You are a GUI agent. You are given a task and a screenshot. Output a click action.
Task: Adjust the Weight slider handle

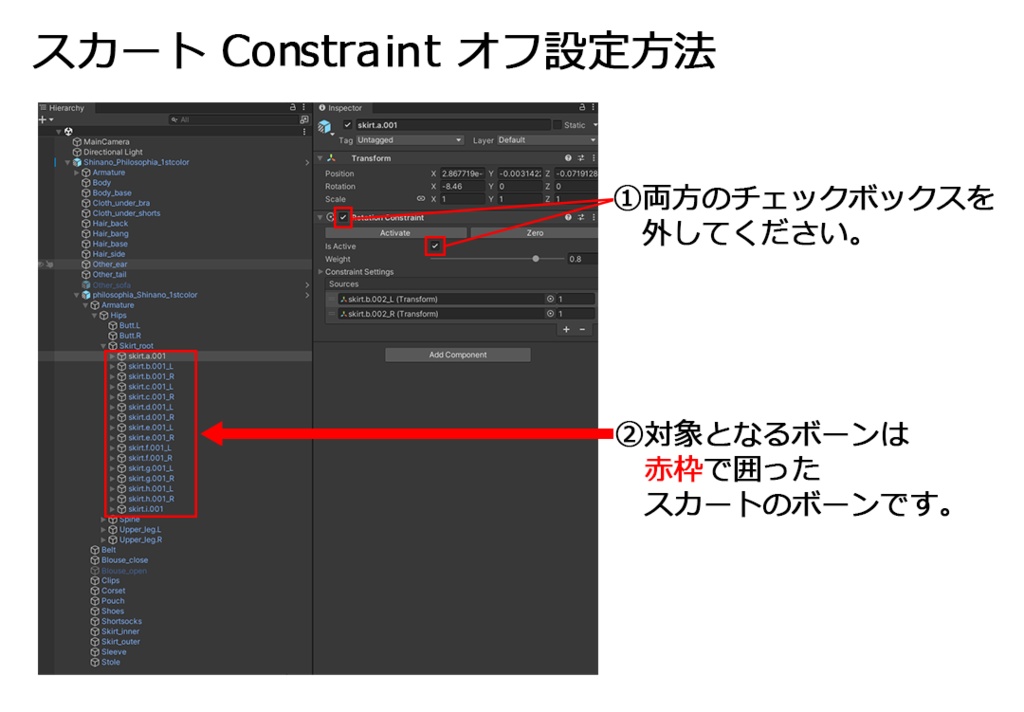(x=536, y=259)
